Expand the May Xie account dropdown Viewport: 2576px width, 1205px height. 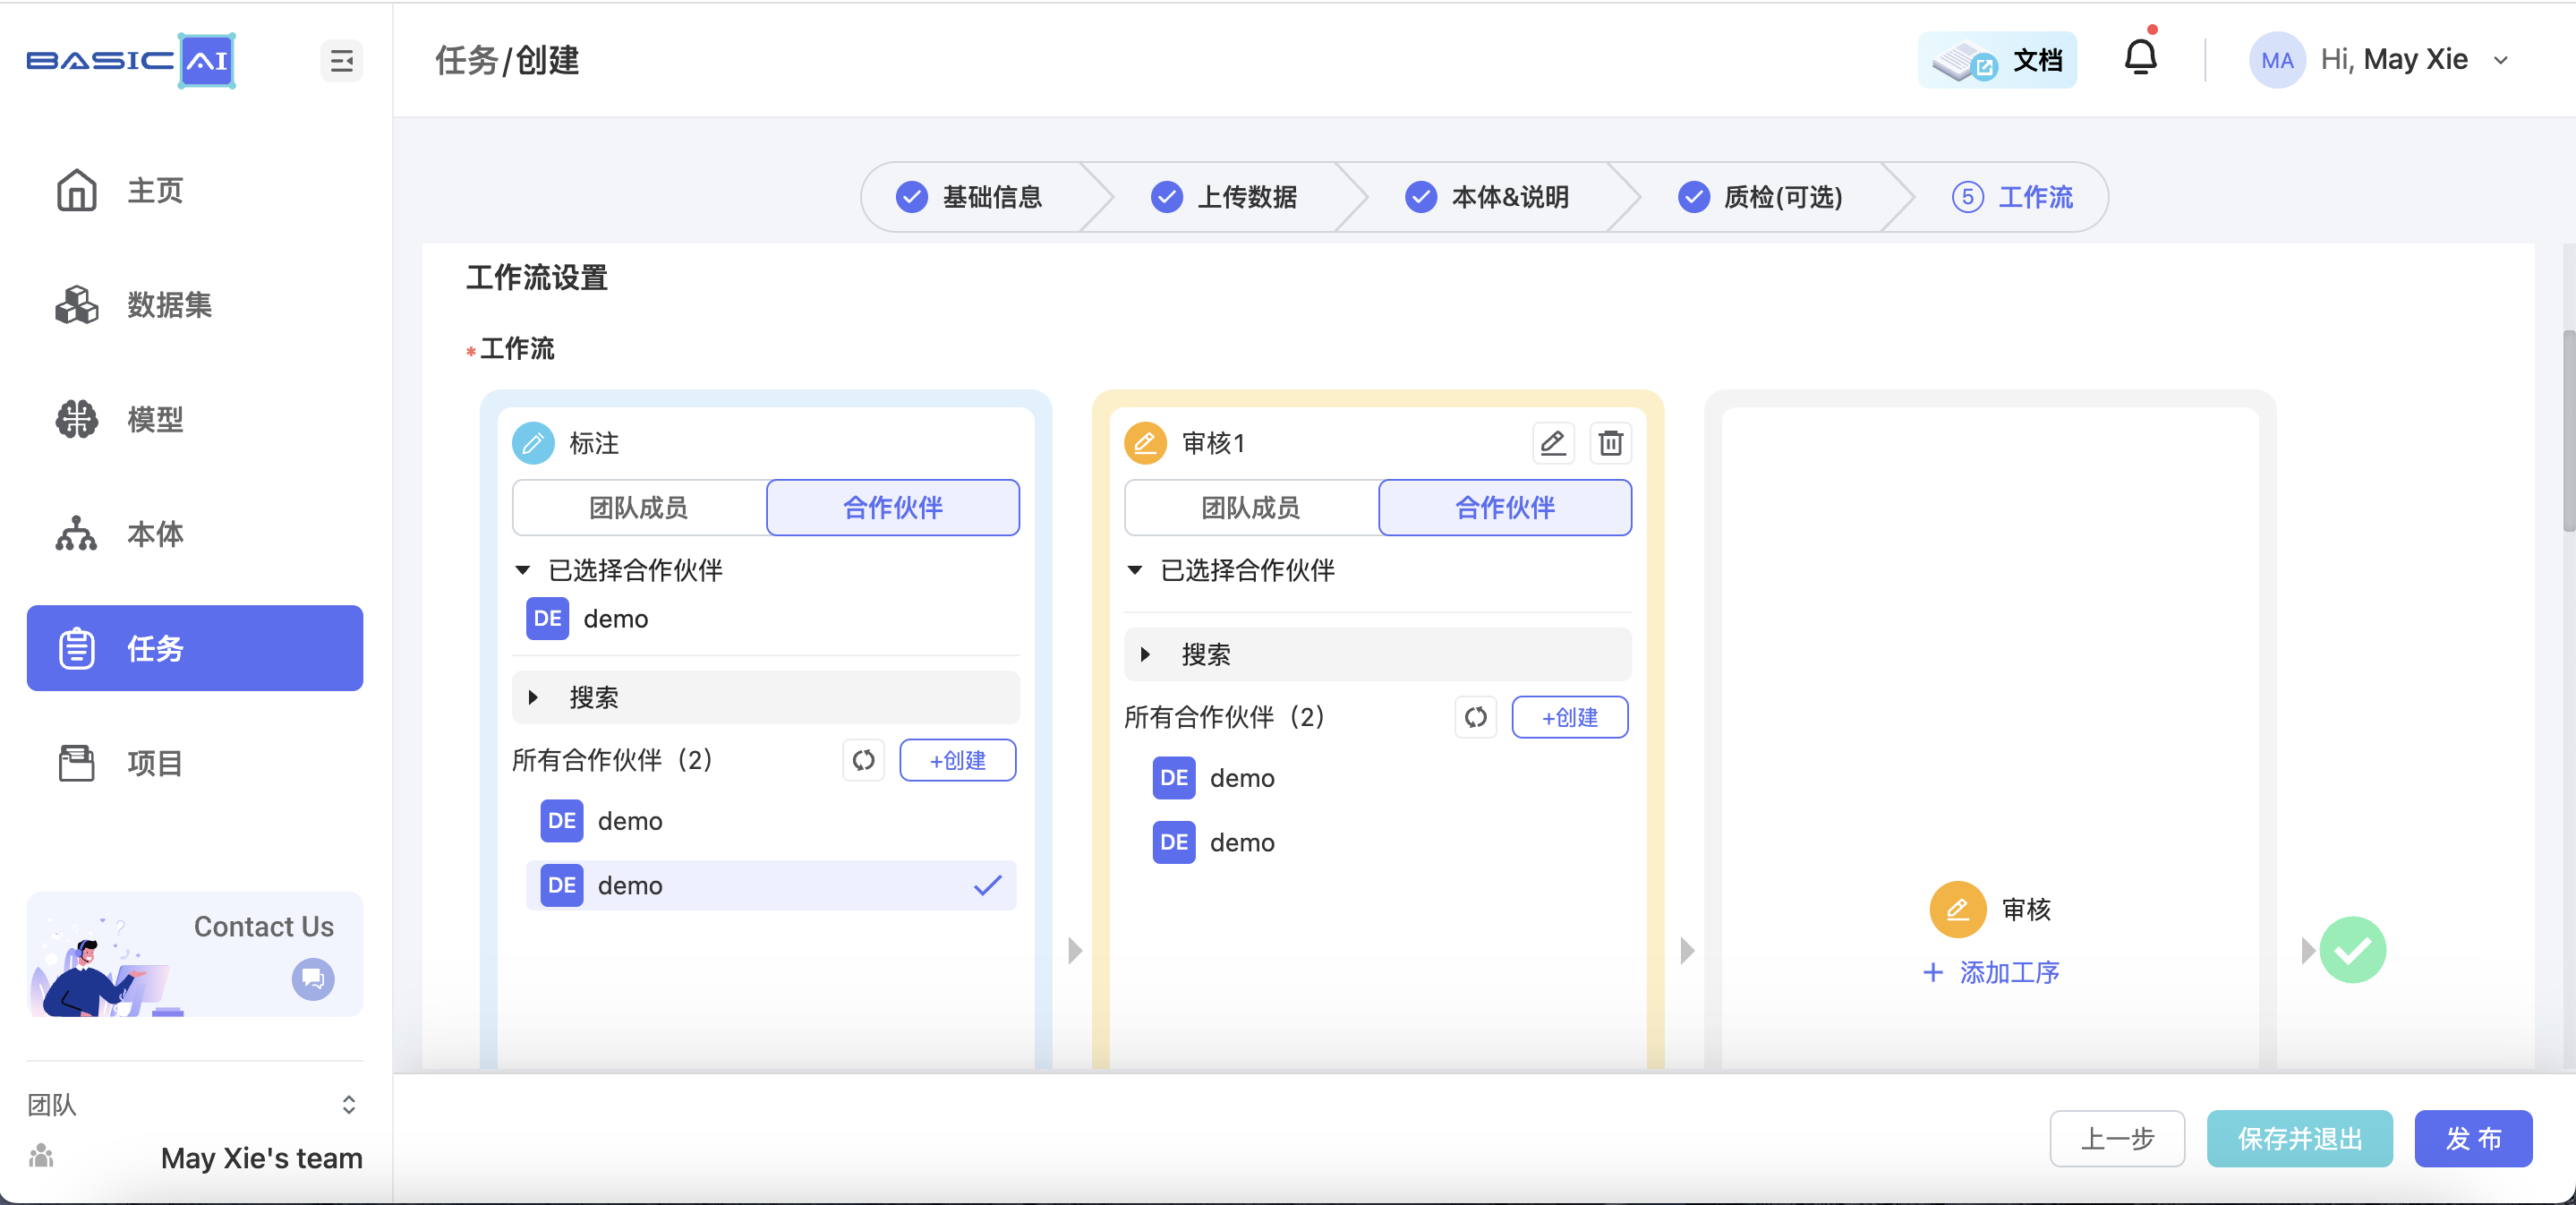(x=2501, y=61)
